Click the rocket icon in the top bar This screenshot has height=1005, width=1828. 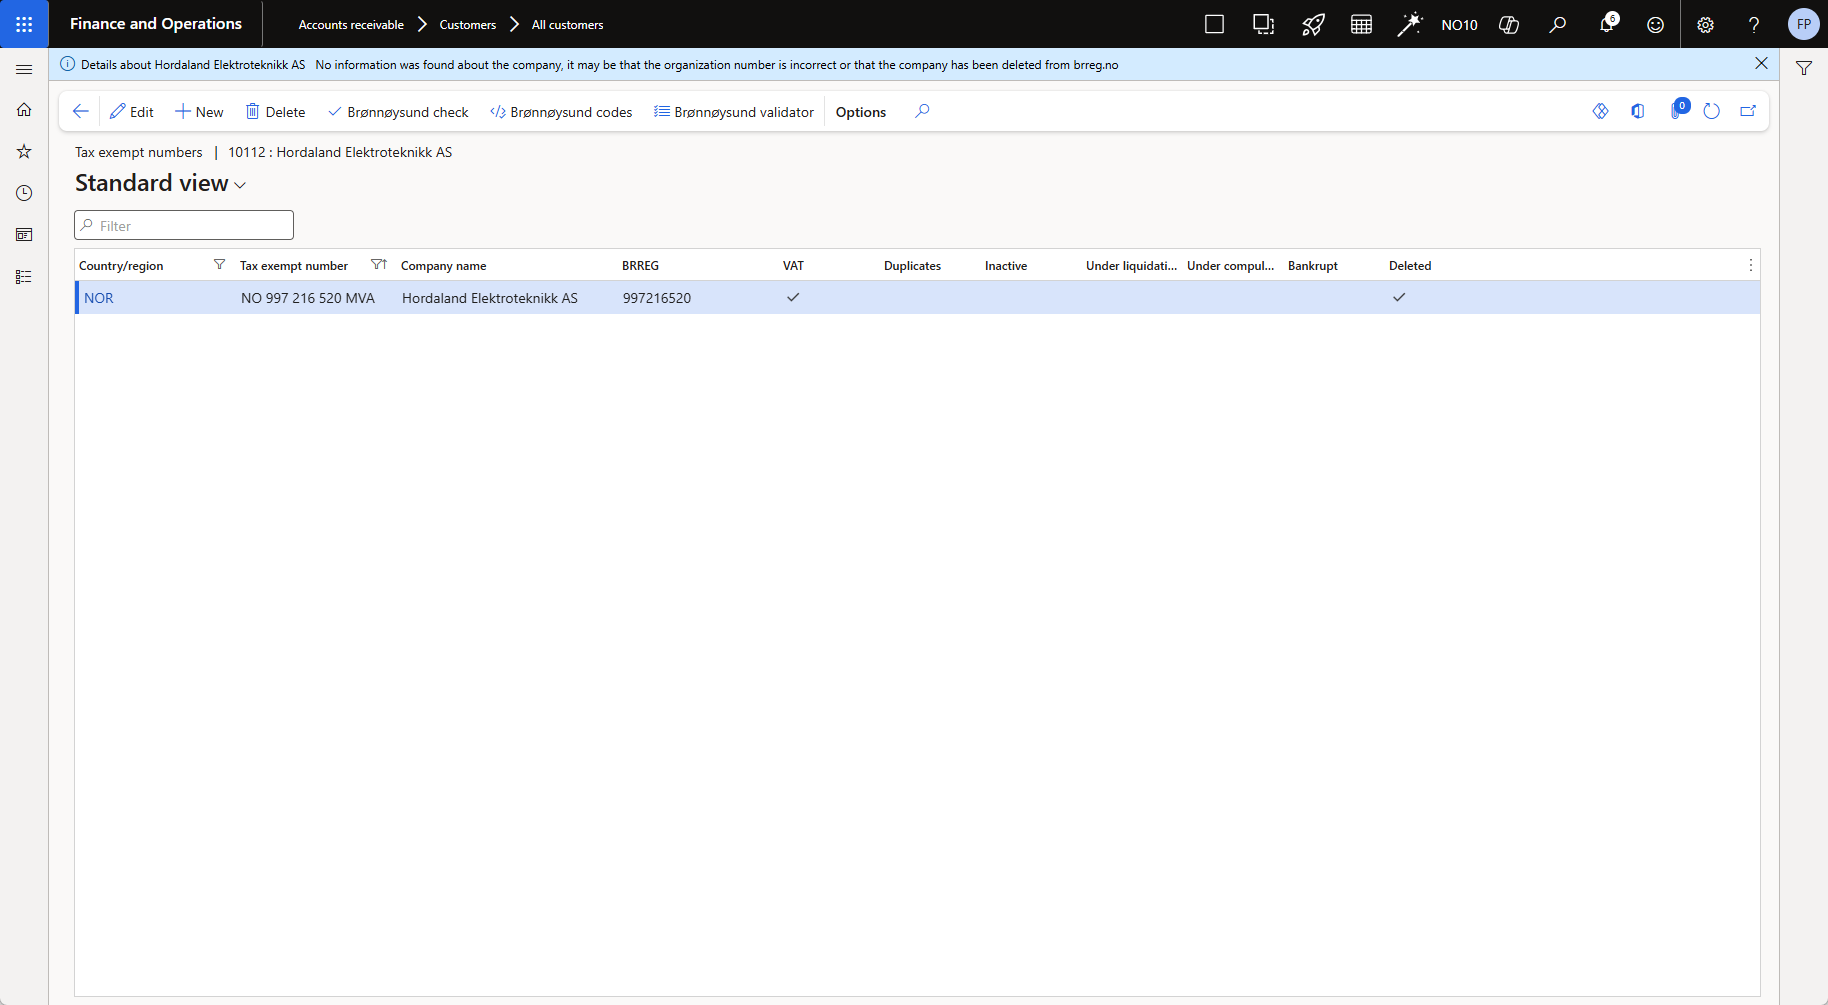click(x=1313, y=24)
